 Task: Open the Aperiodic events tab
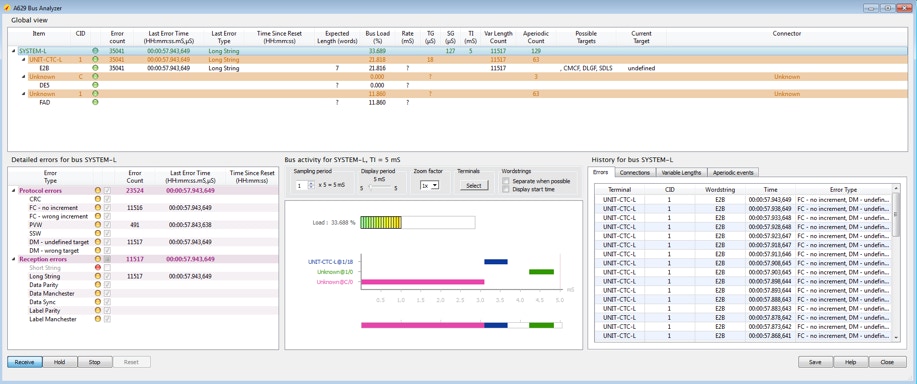click(x=733, y=172)
